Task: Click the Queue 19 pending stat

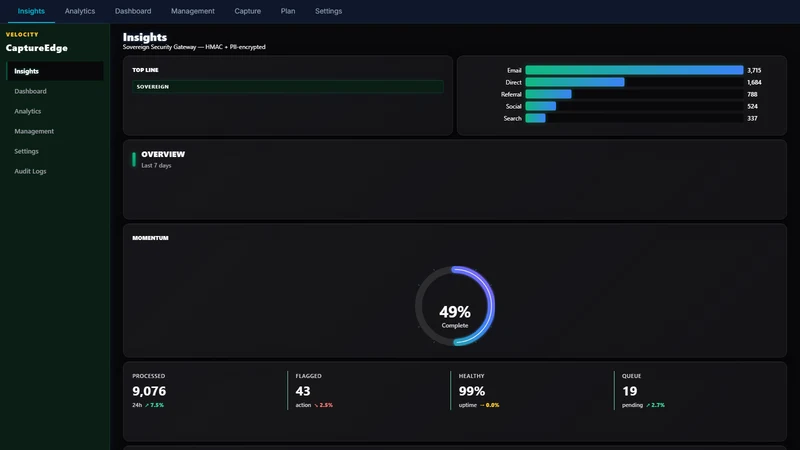Action: [695, 391]
